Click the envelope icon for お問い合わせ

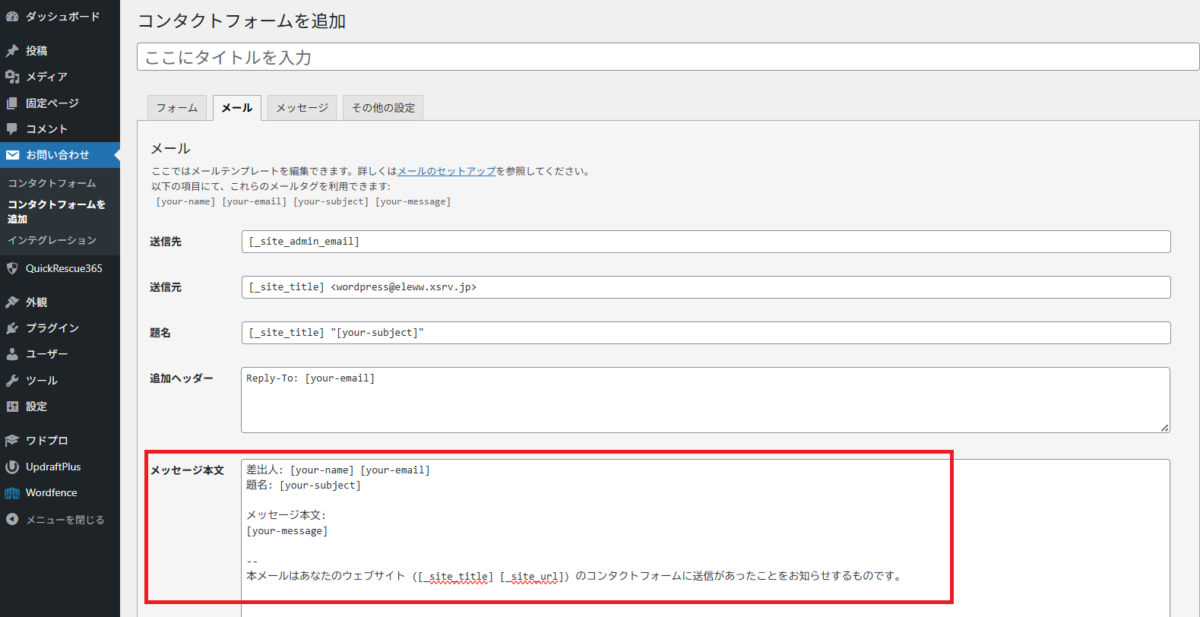pyautogui.click(x=12, y=155)
